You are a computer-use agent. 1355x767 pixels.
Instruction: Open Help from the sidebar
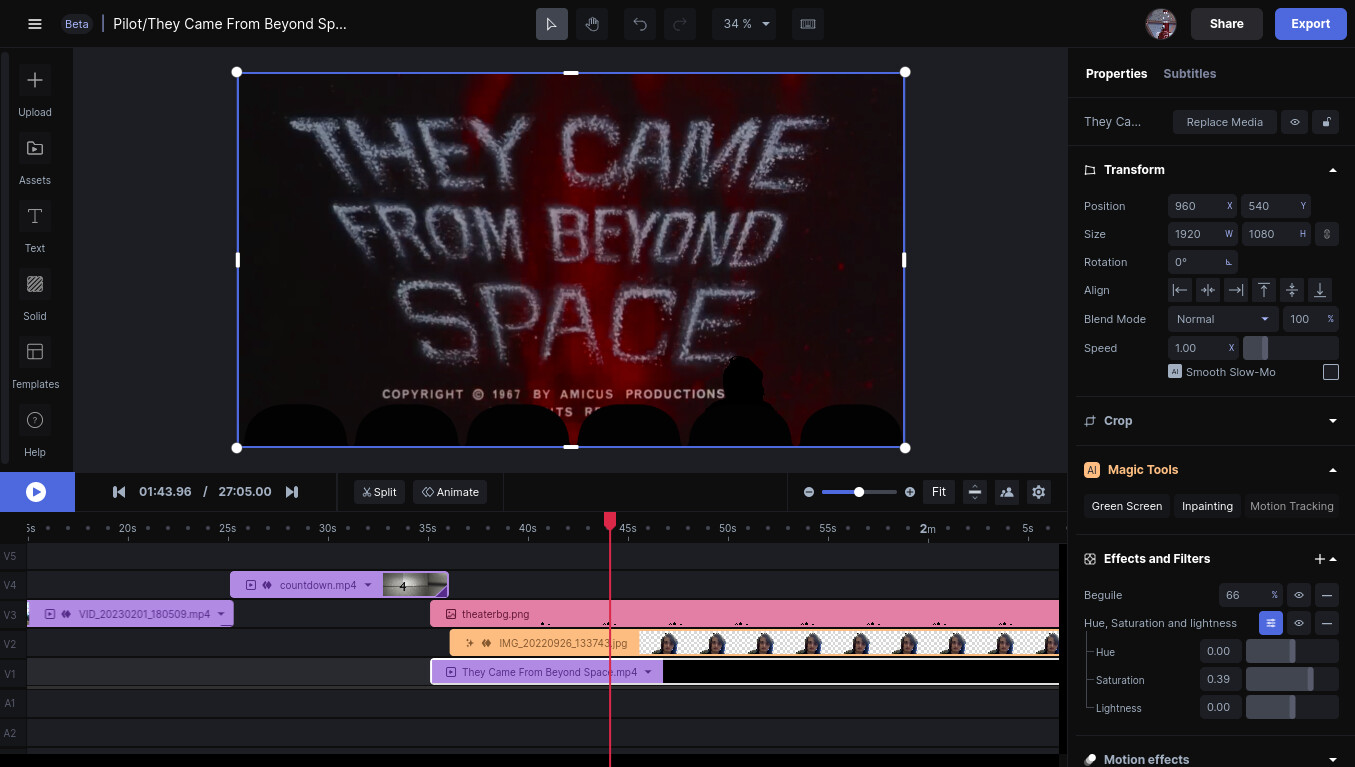[x=35, y=432]
